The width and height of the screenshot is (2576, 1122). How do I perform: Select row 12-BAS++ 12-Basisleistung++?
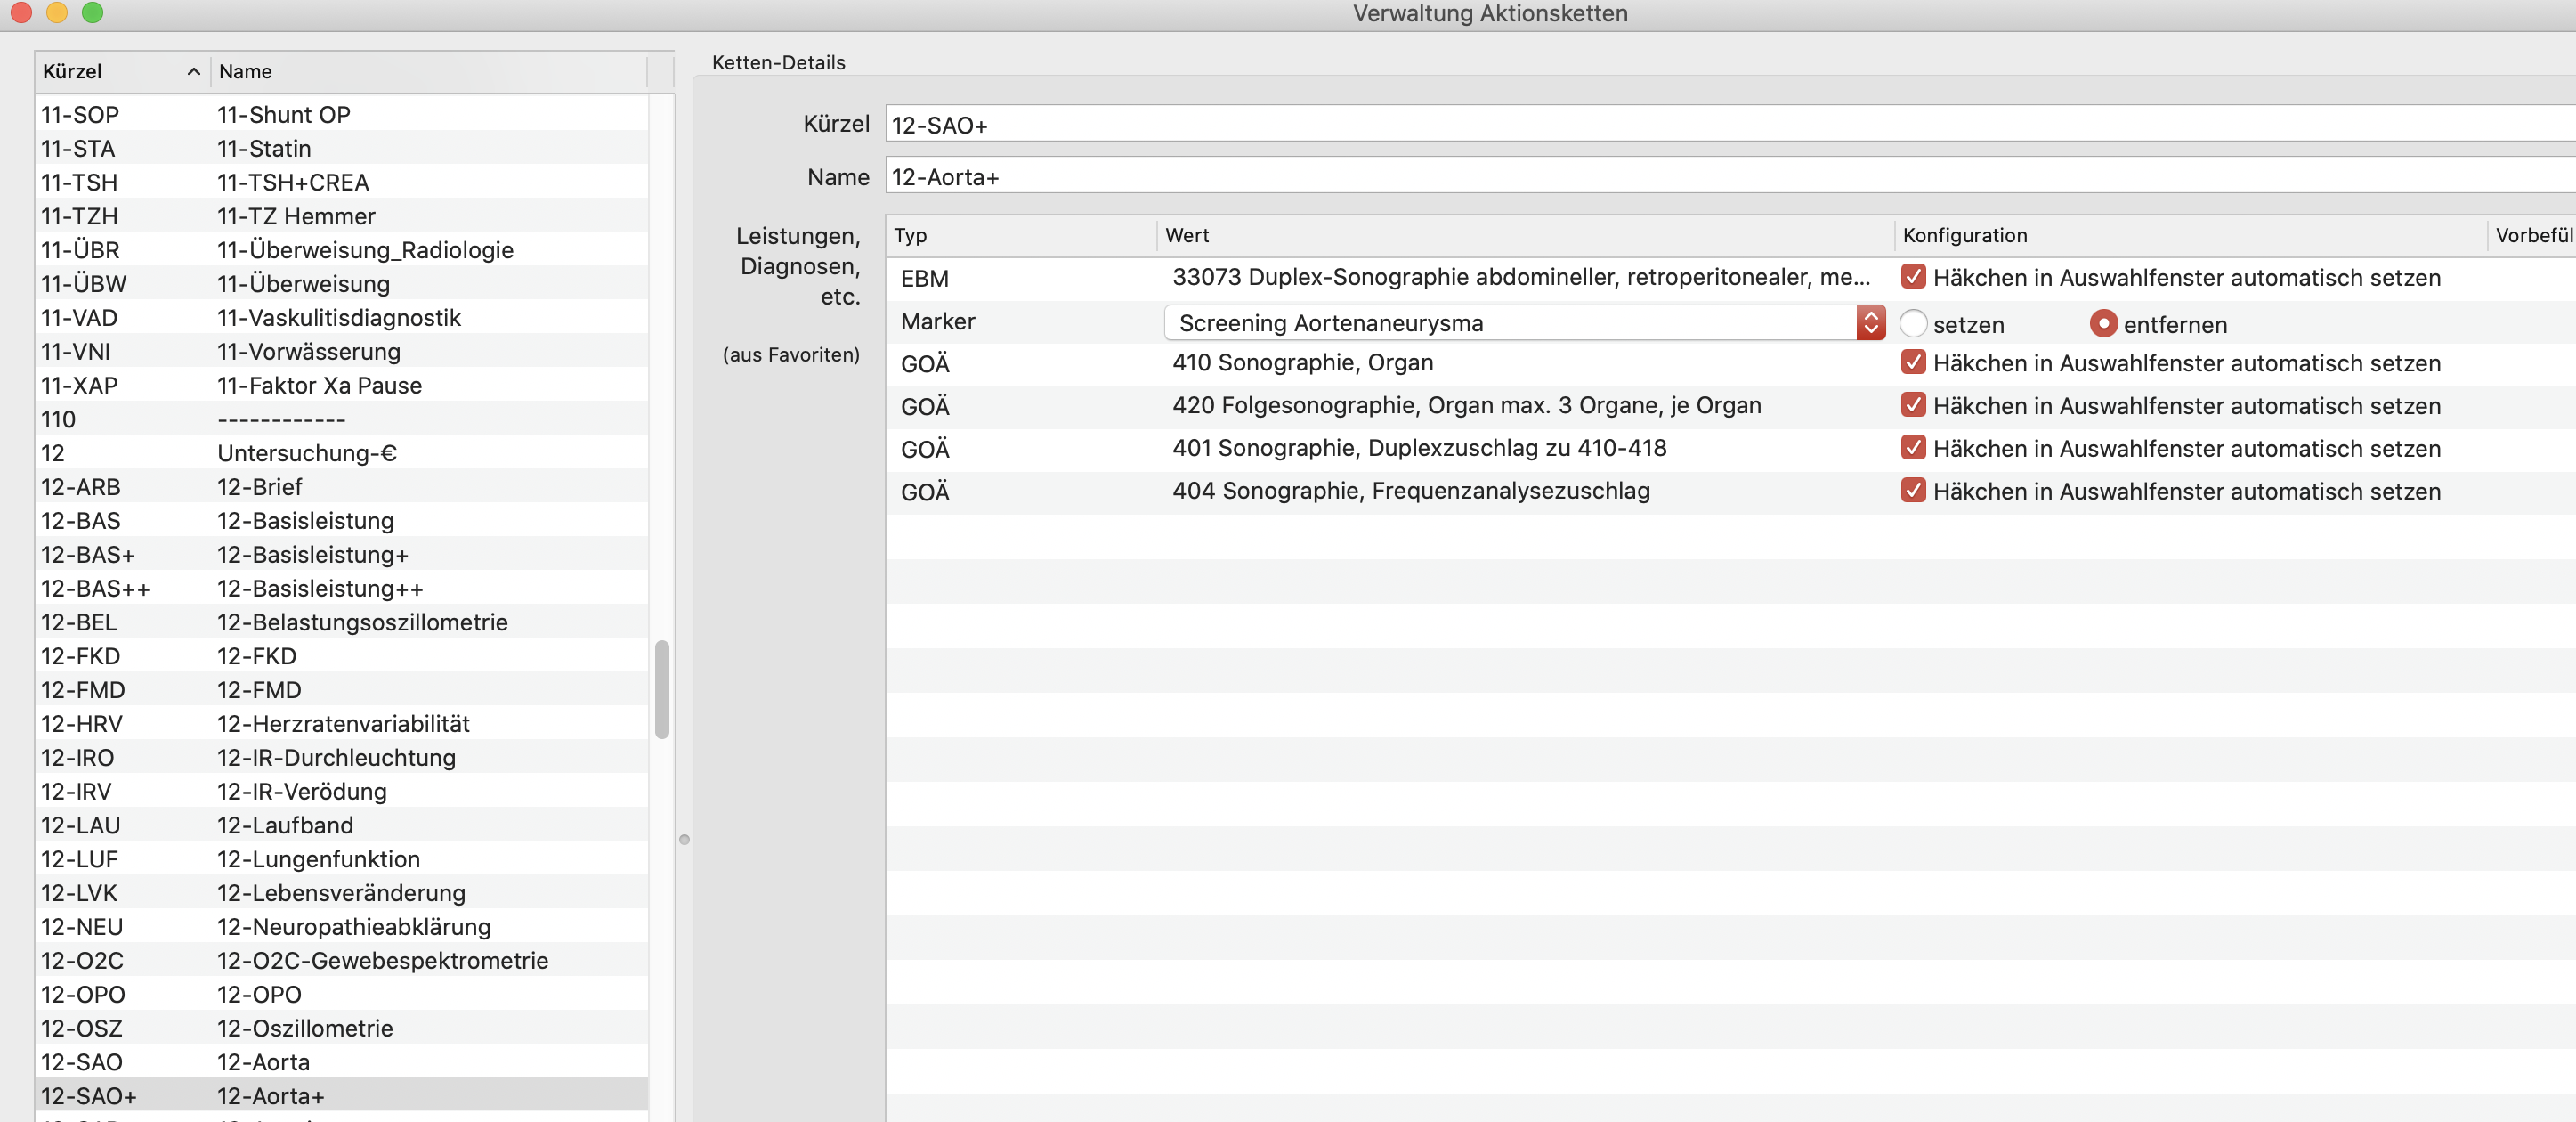(x=342, y=588)
